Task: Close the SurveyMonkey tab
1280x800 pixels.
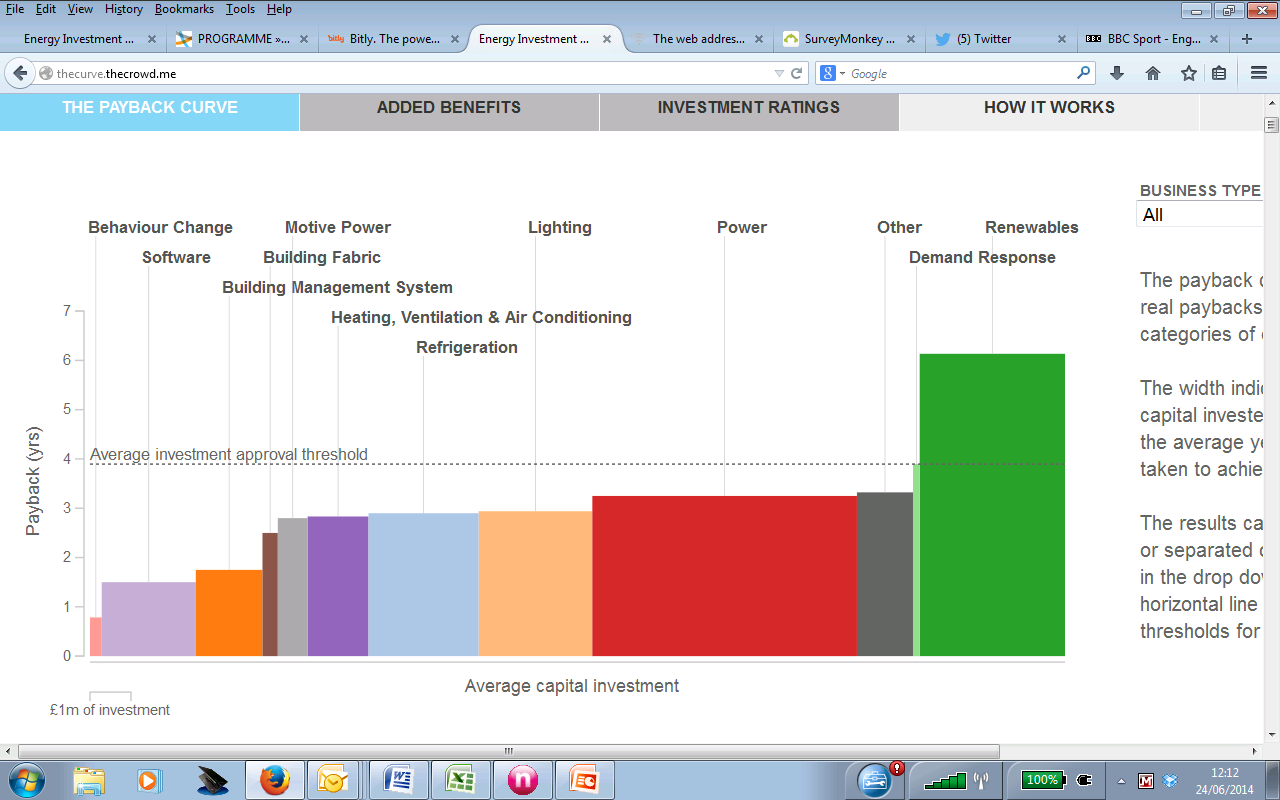Action: [911, 39]
